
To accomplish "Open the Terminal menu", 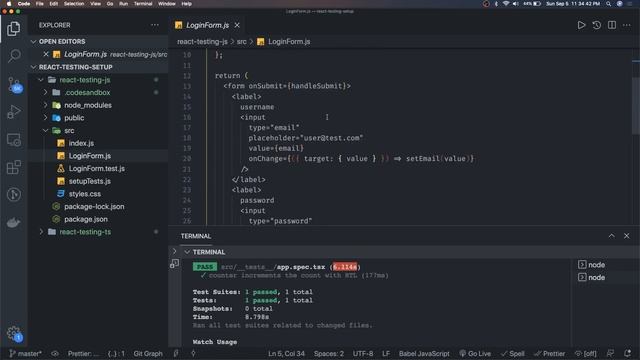I will tap(143, 4).
